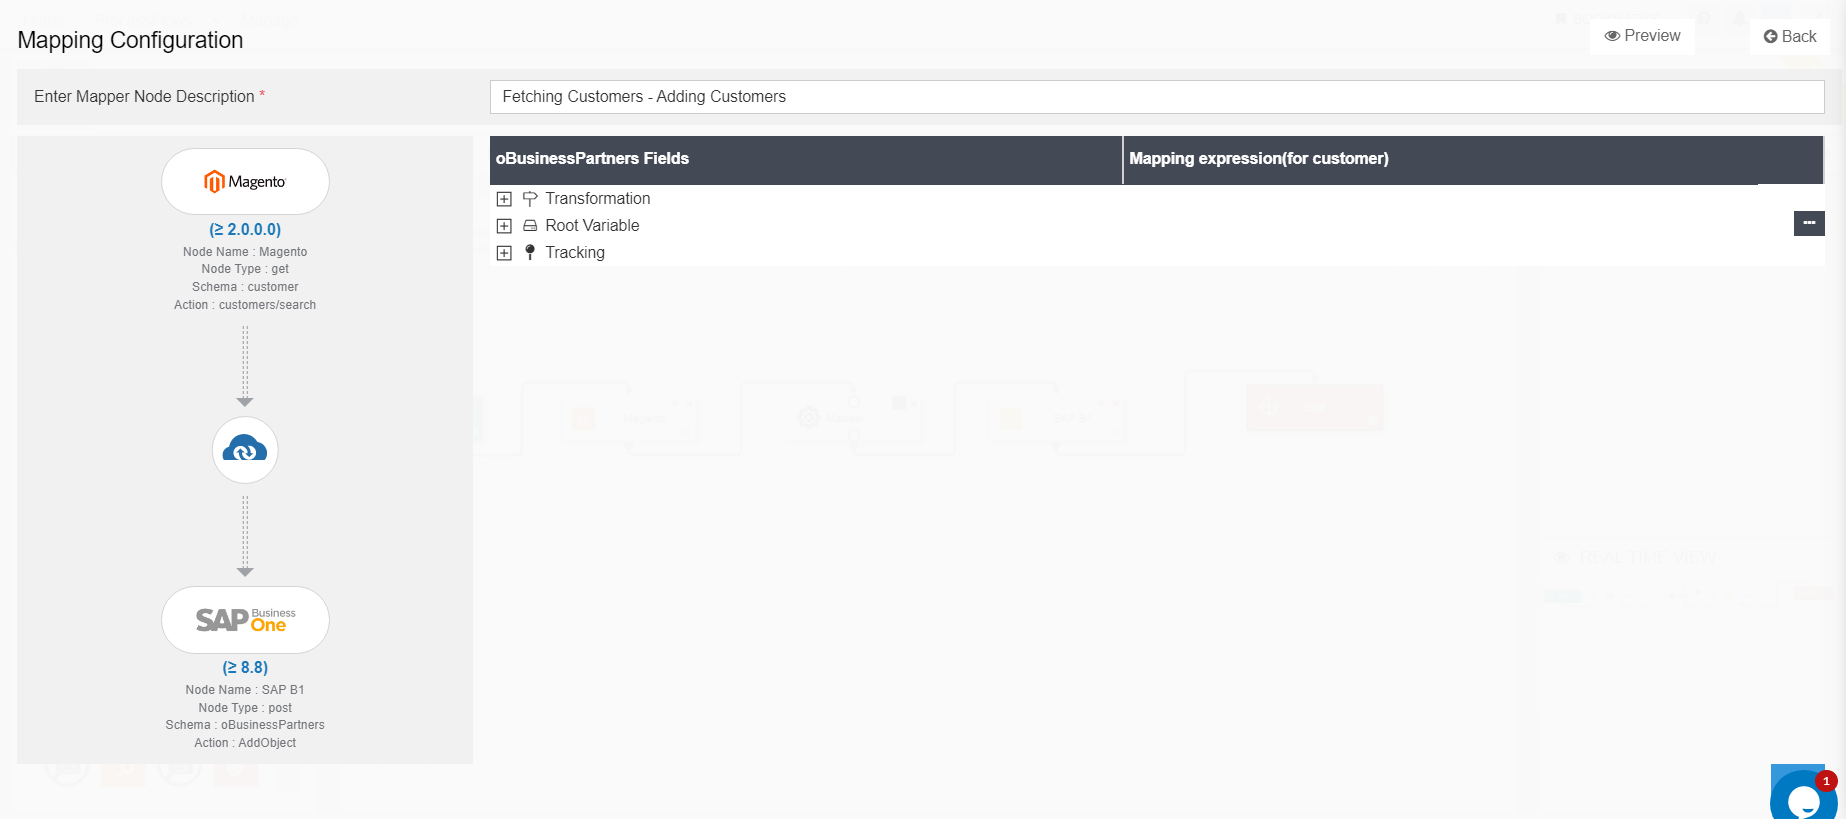Click the Preview button
Screen dimensions: 1846x819
point(1642,36)
